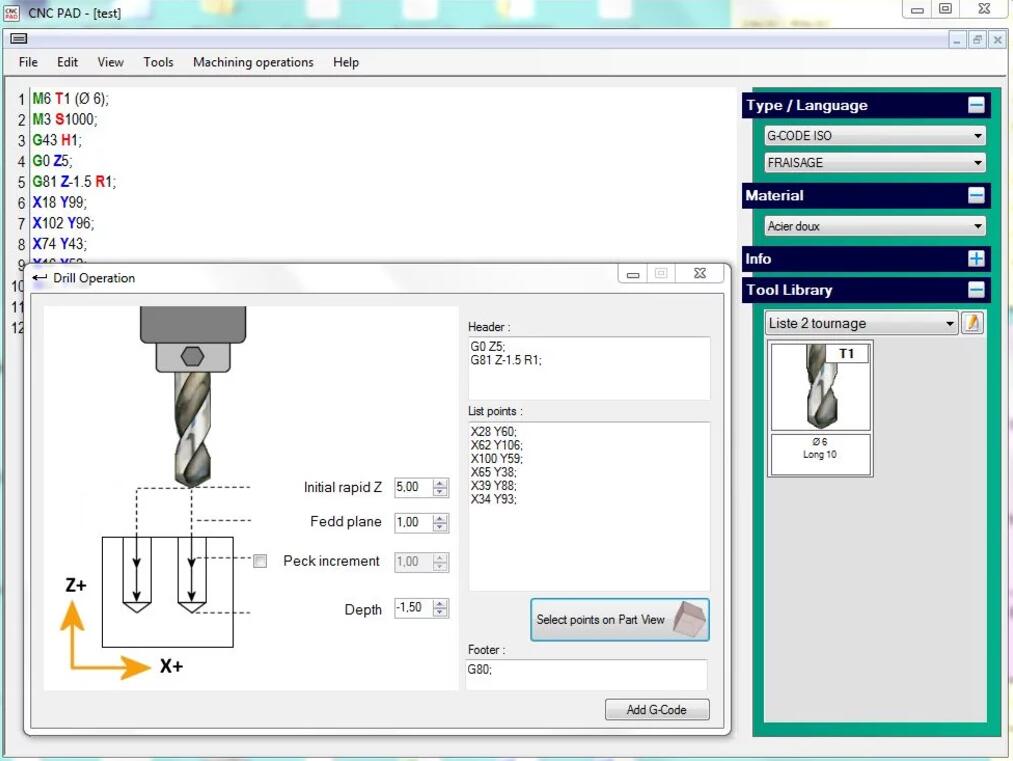This screenshot has height=761, width=1013.
Task: Open the Acier doux material dropdown
Action: pyautogui.click(x=875, y=226)
